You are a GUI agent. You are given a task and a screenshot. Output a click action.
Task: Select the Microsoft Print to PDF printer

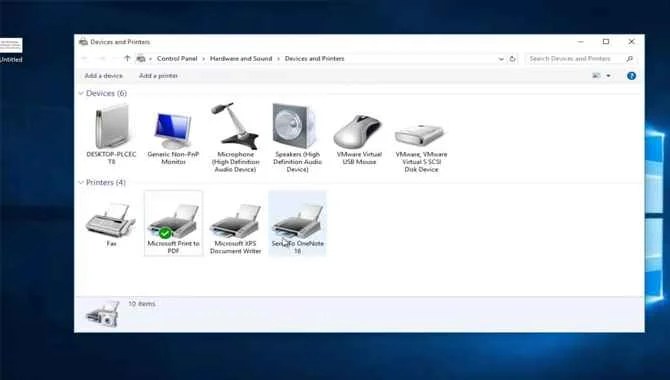coord(173,223)
